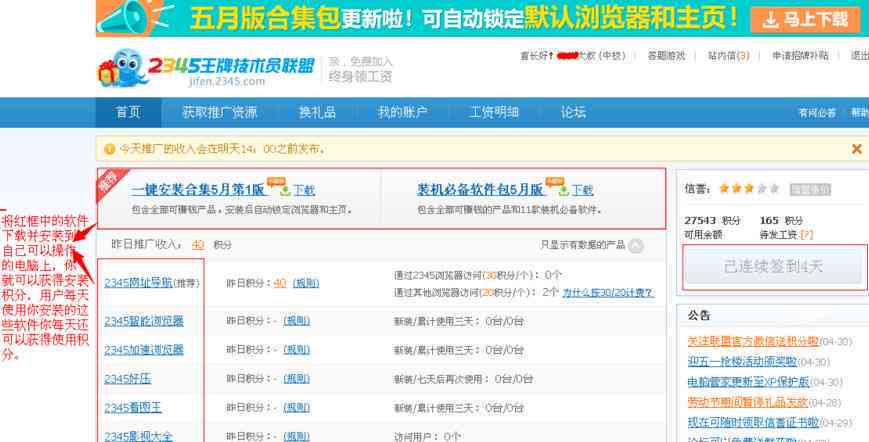The width and height of the screenshot is (869, 442).
Task: Open the 2345影视大全 product link
Action: 139,436
